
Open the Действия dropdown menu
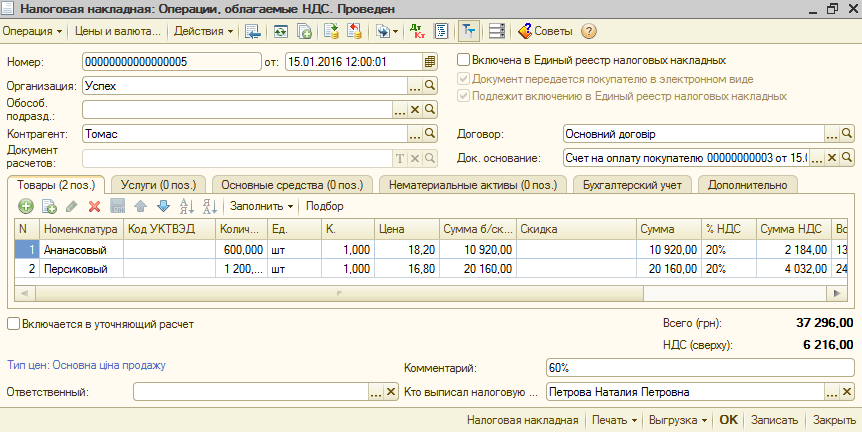coord(203,31)
